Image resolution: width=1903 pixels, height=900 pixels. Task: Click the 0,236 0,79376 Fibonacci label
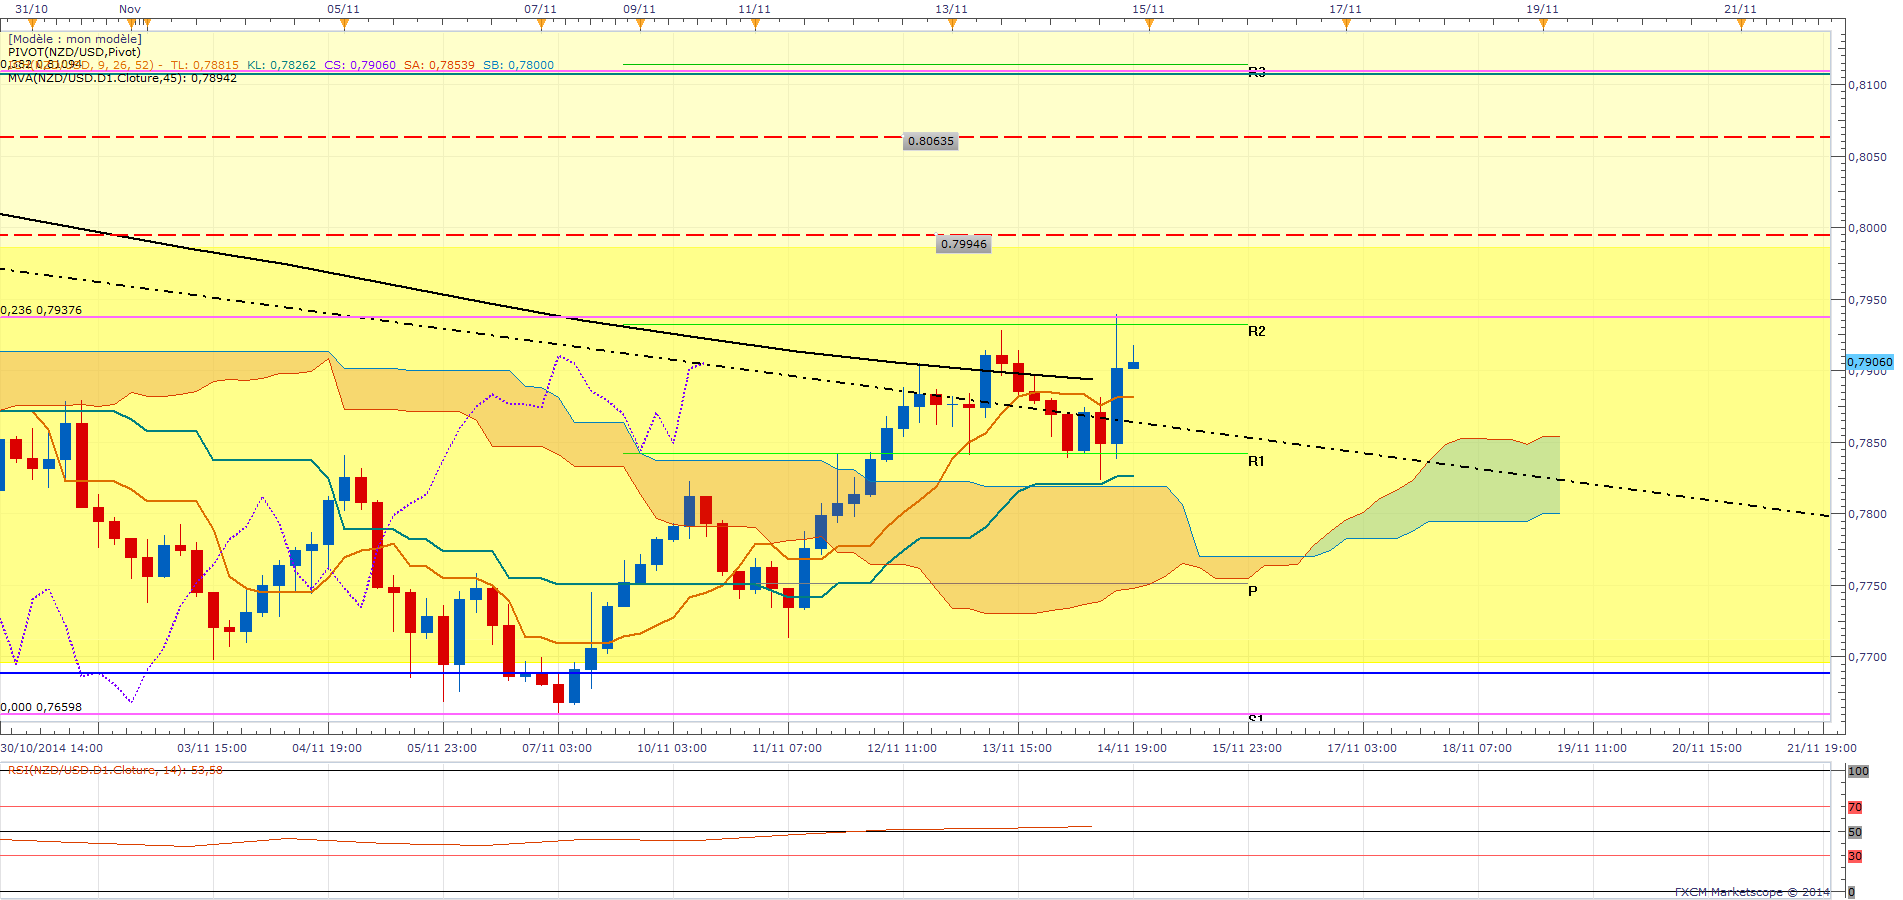pos(41,310)
